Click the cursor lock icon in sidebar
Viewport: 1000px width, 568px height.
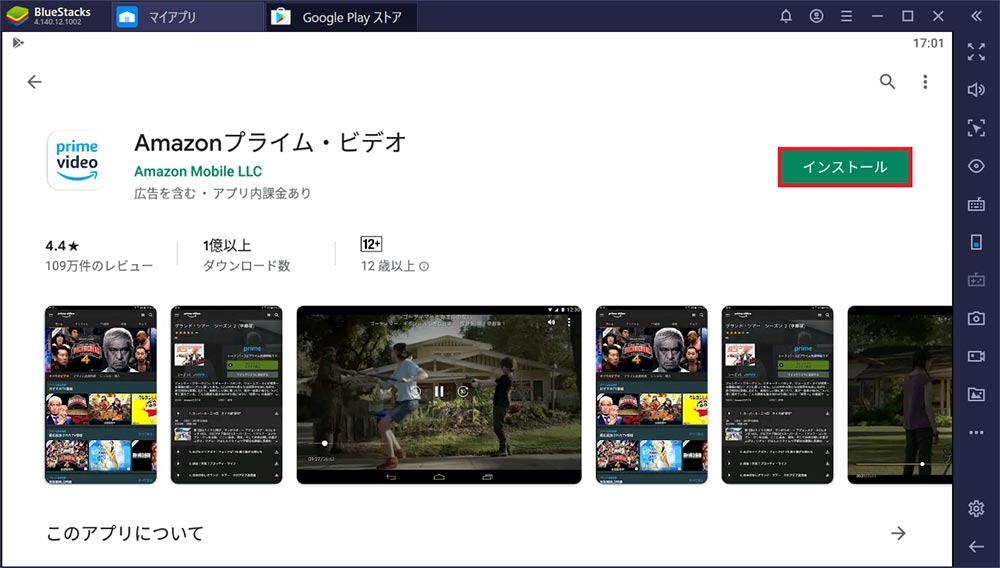click(x=976, y=128)
